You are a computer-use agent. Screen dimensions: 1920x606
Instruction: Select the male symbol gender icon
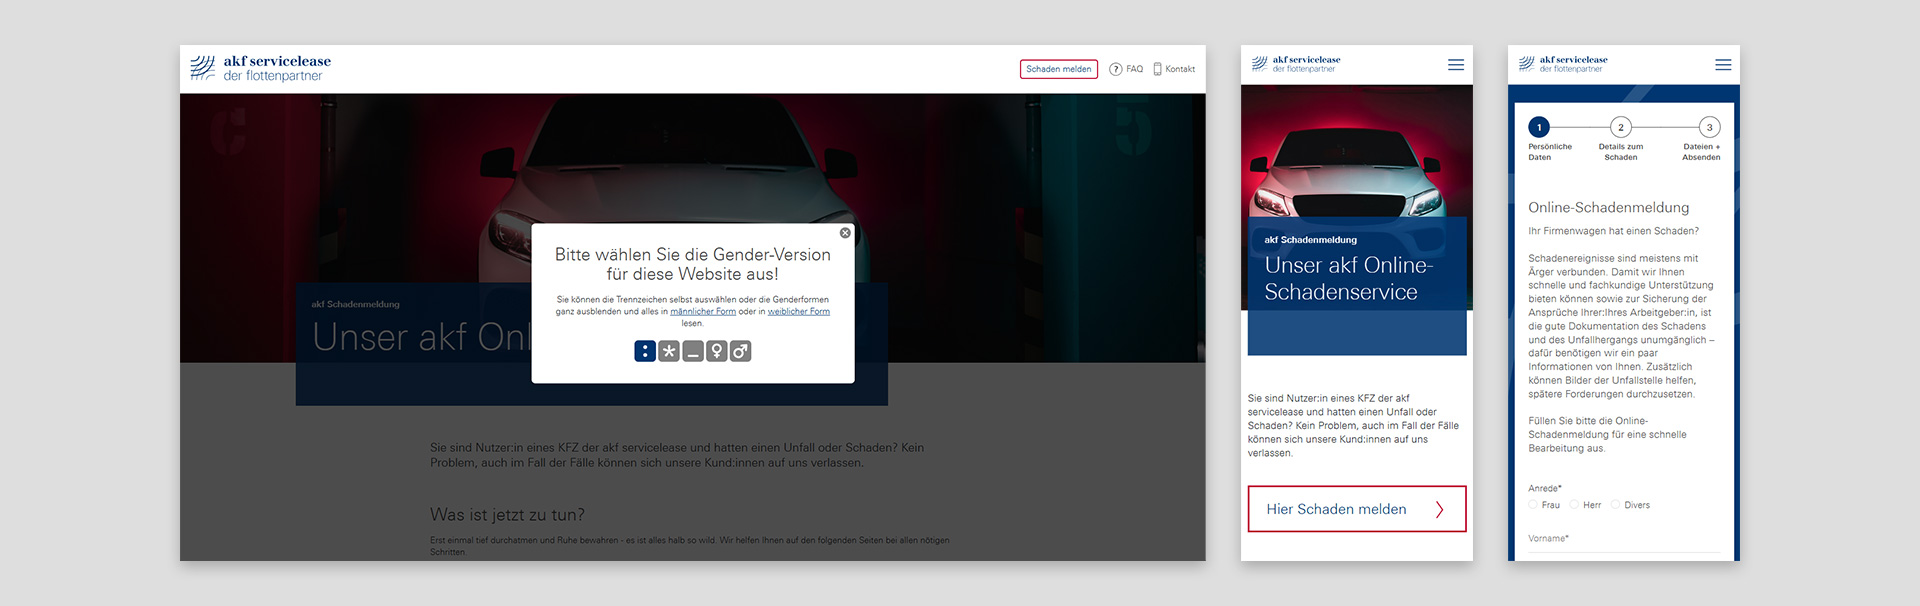[x=740, y=351]
